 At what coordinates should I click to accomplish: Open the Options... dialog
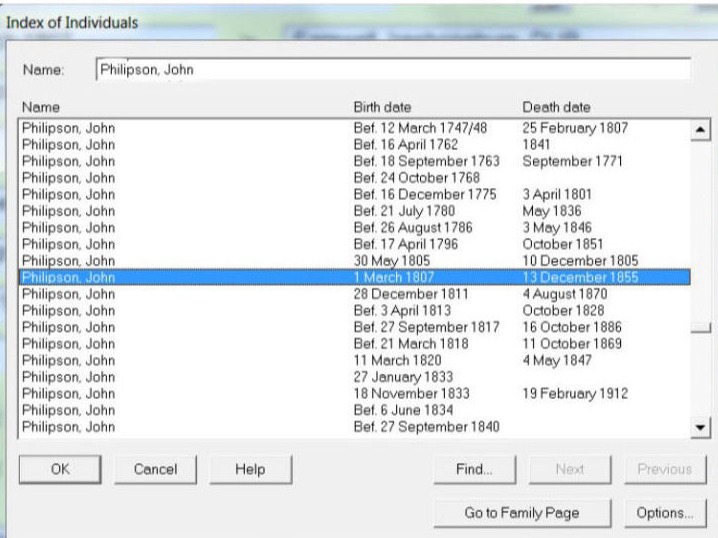click(665, 513)
